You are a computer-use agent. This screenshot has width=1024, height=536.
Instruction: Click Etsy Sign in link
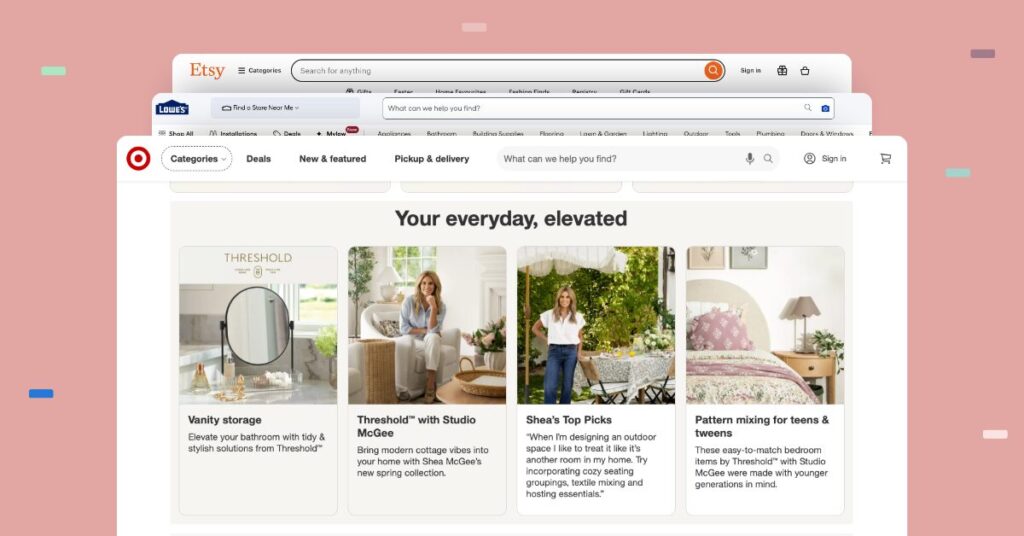click(750, 71)
